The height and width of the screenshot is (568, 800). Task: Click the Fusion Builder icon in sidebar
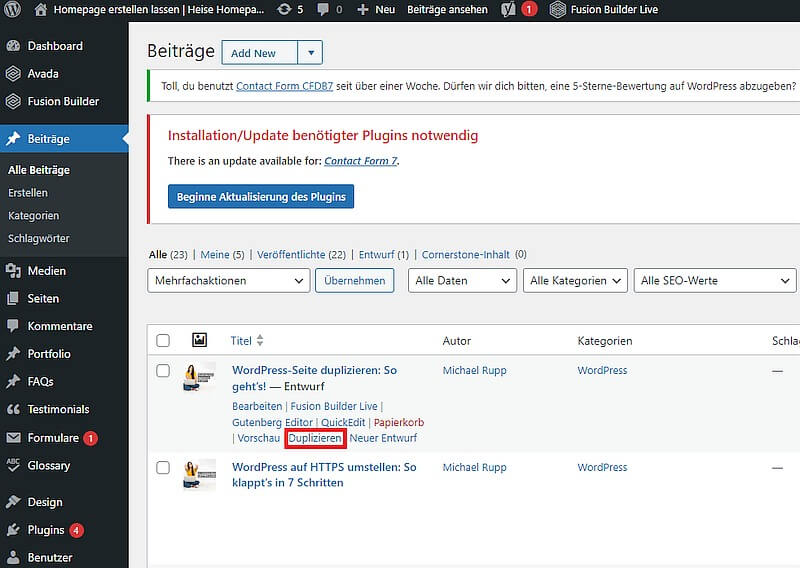tap(13, 101)
